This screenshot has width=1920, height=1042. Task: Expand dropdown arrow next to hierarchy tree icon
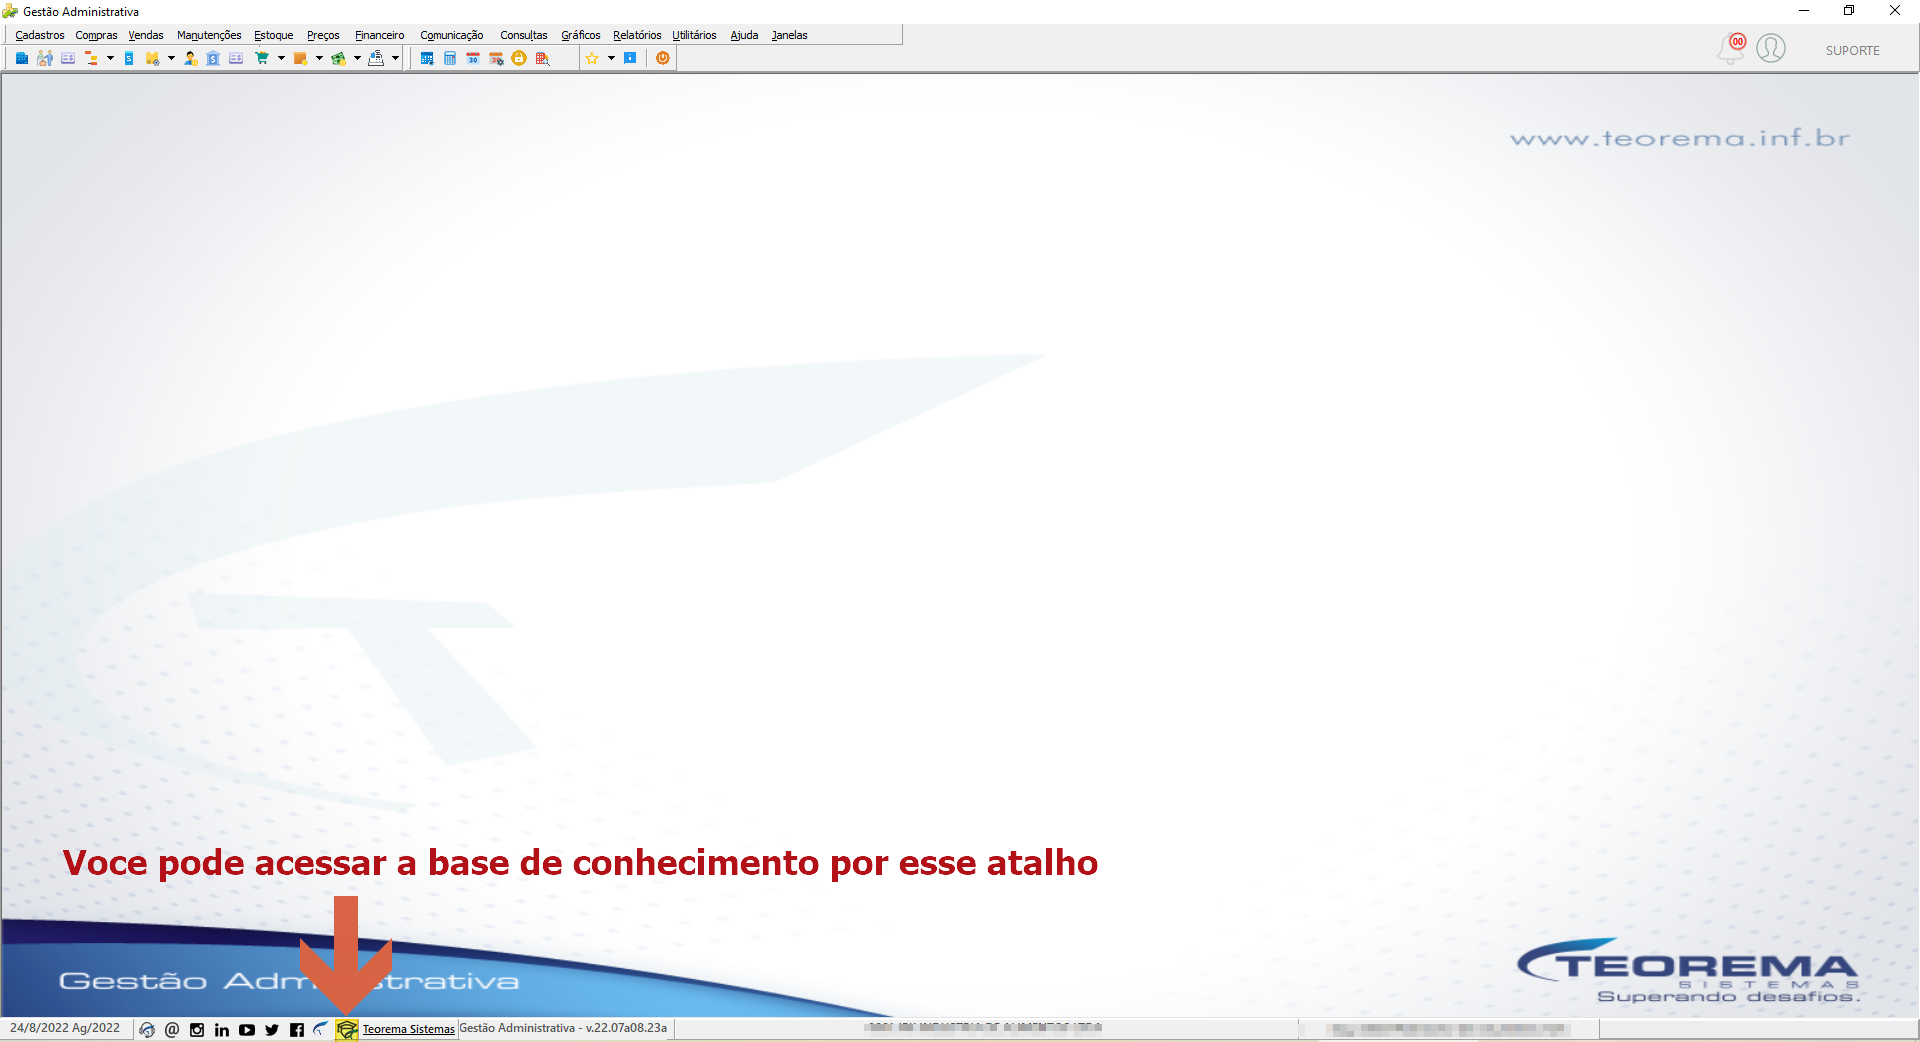coord(110,59)
